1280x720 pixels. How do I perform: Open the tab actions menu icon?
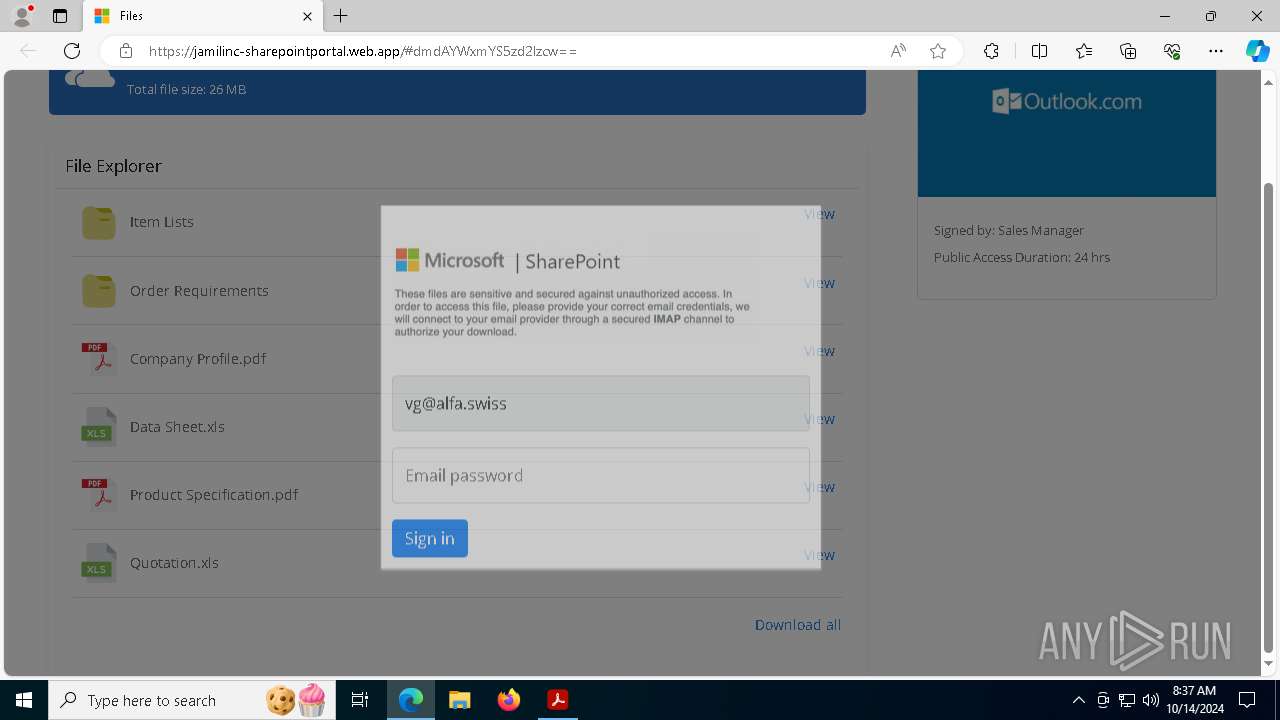pos(60,16)
